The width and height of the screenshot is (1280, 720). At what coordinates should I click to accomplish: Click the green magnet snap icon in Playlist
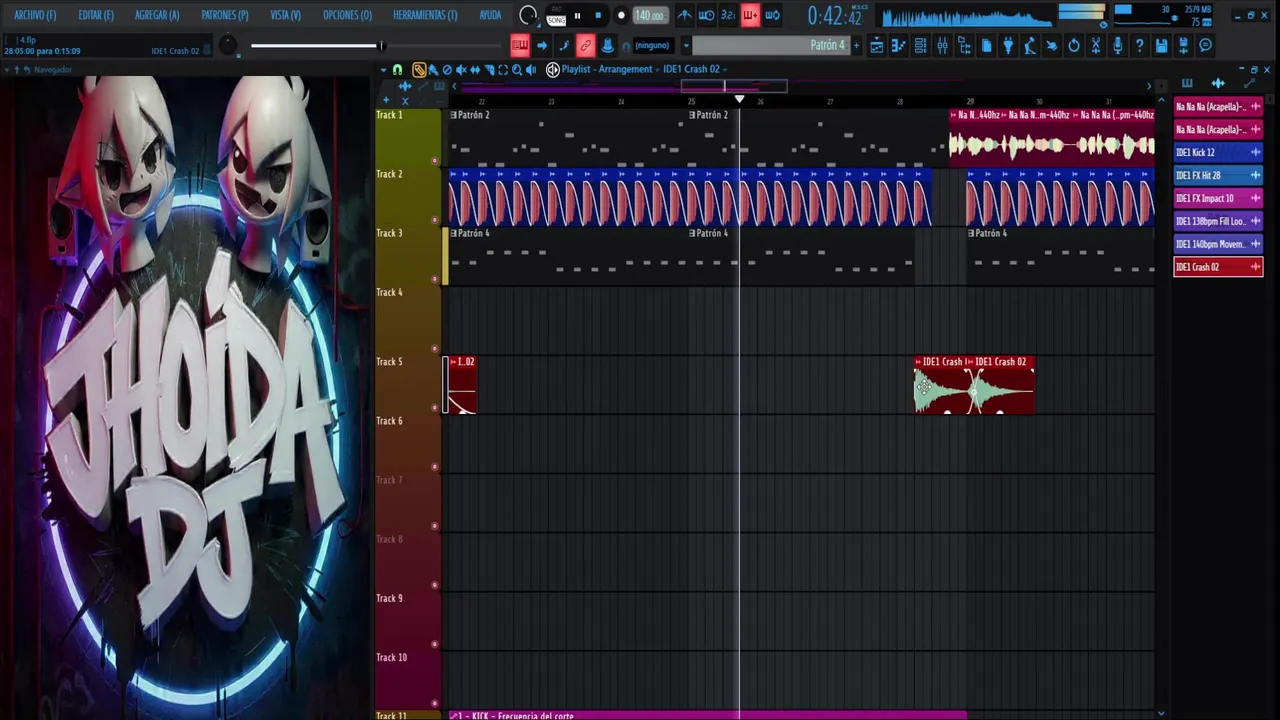[x=397, y=69]
